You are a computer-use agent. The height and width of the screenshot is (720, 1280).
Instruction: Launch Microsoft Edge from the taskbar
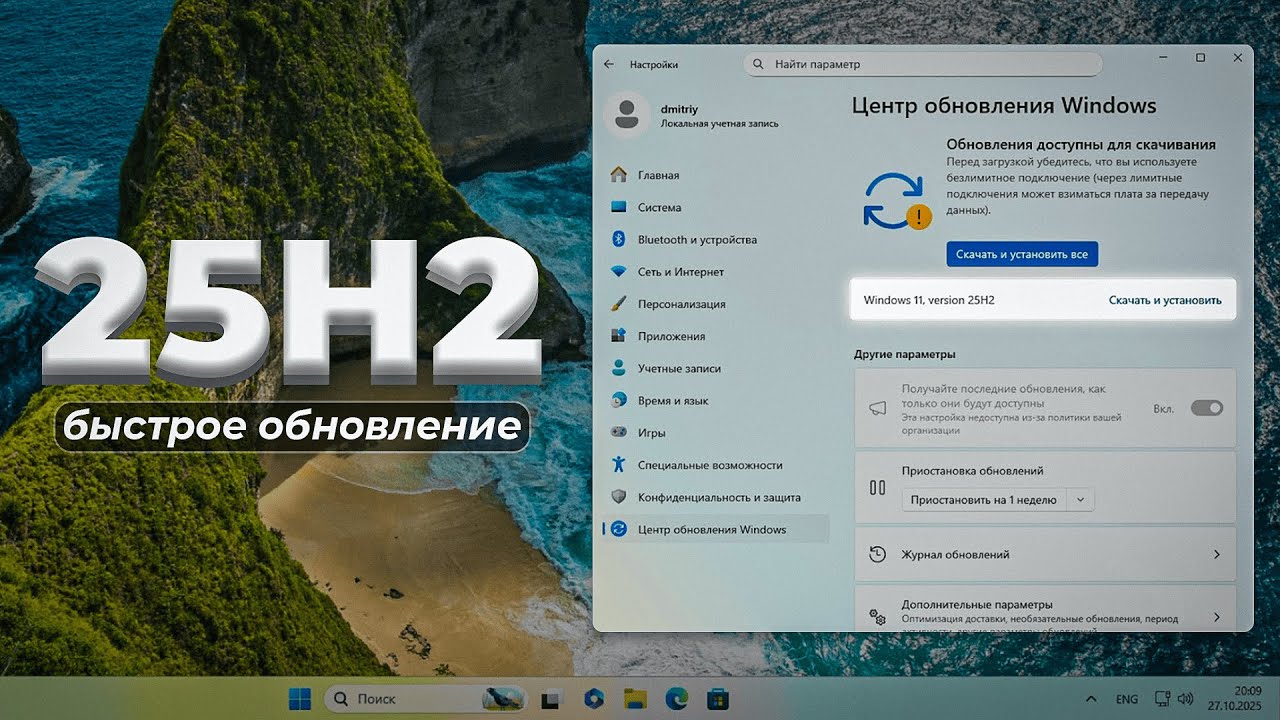click(x=675, y=698)
